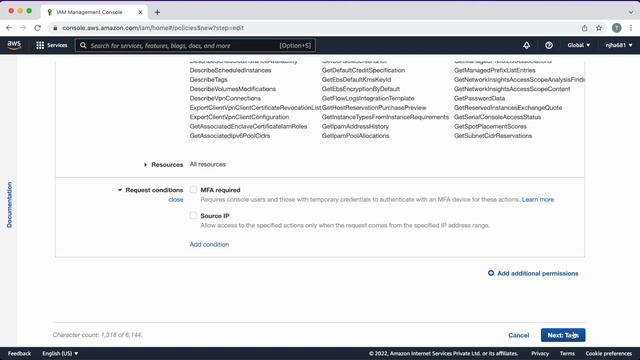This screenshot has height=360, width=640.
Task: Click the Feedback link
Action: tap(19, 353)
